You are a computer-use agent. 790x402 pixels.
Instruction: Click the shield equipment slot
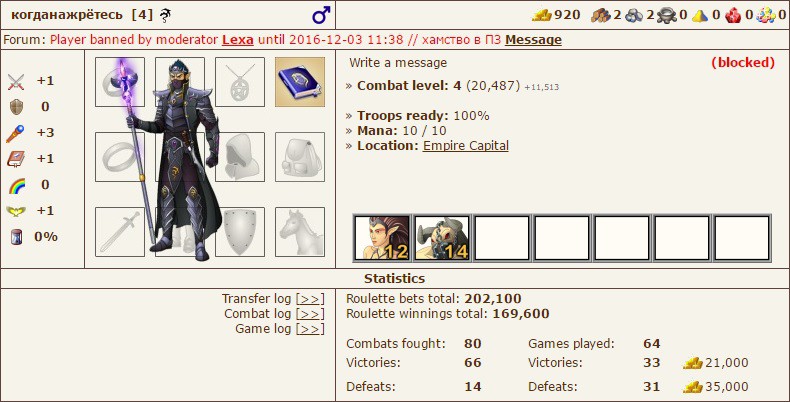point(240,232)
